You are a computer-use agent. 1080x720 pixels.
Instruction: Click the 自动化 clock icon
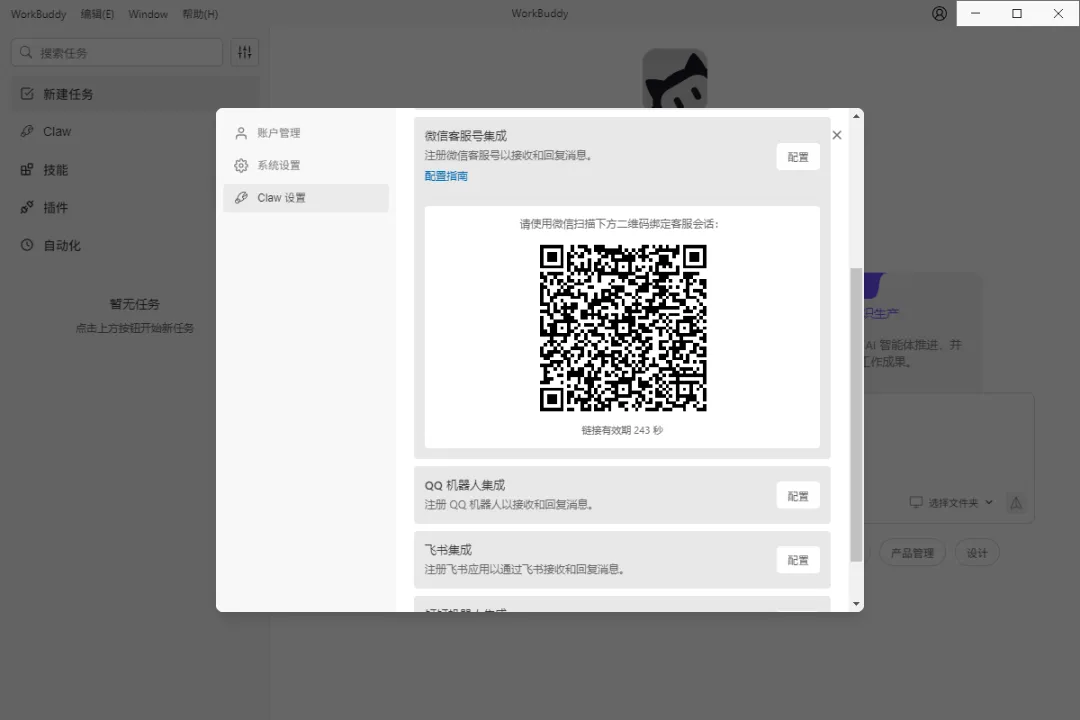[27, 245]
